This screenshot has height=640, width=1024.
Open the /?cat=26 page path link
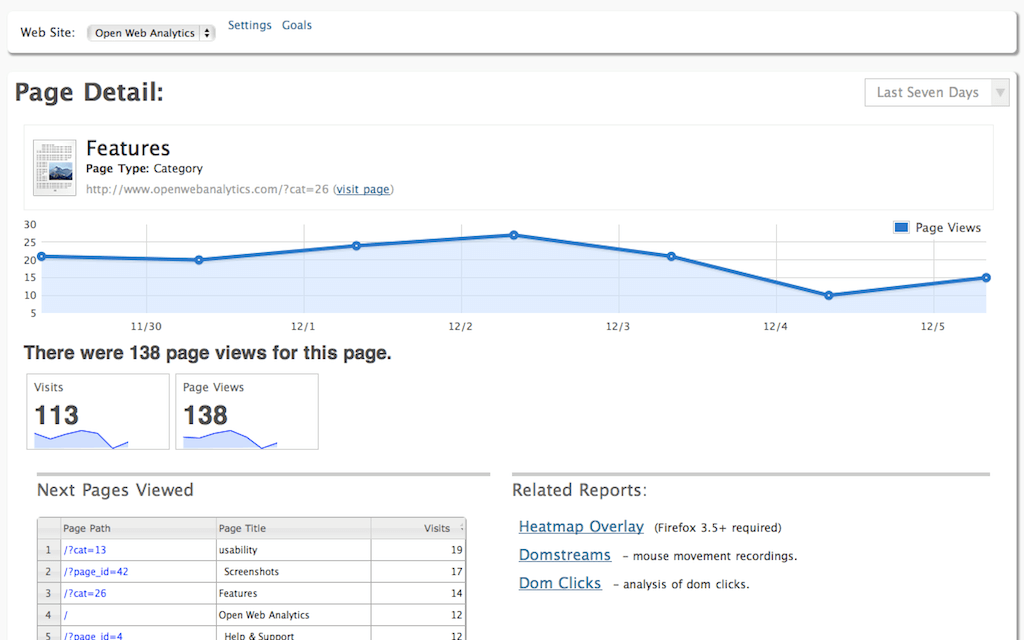(x=85, y=593)
